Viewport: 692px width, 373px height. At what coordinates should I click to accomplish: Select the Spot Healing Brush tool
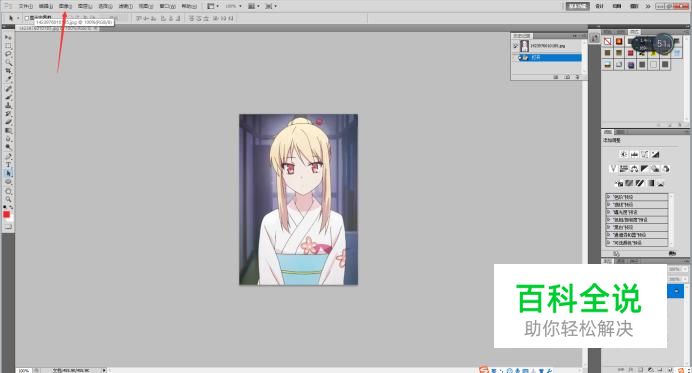(8, 89)
